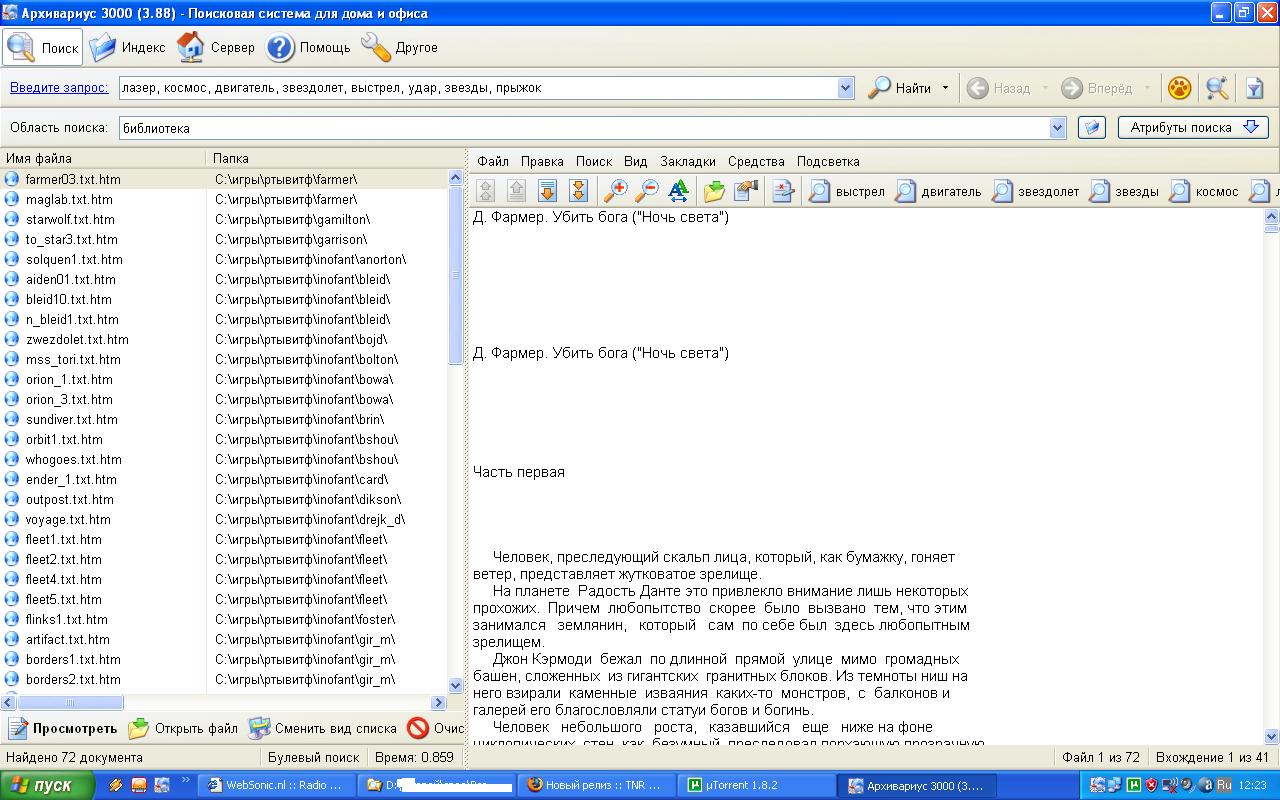The image size is (1280, 800).
Task: Switch to Новый релиз TNR Firefox window
Action: point(598,785)
